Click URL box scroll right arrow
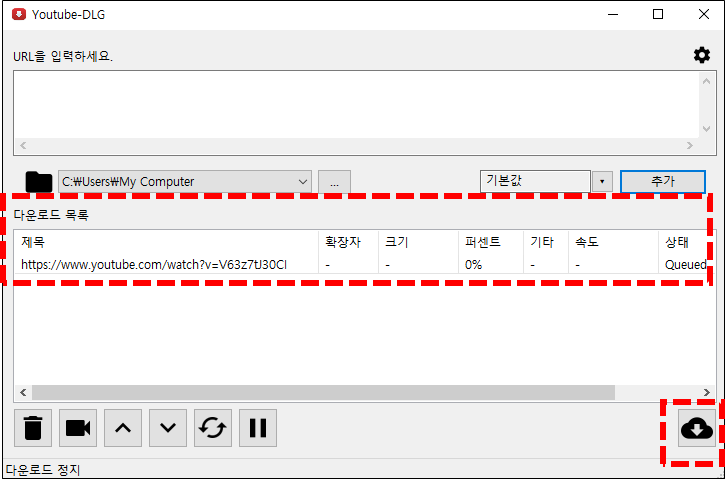Screen dimensions: 725x479 point(690,145)
